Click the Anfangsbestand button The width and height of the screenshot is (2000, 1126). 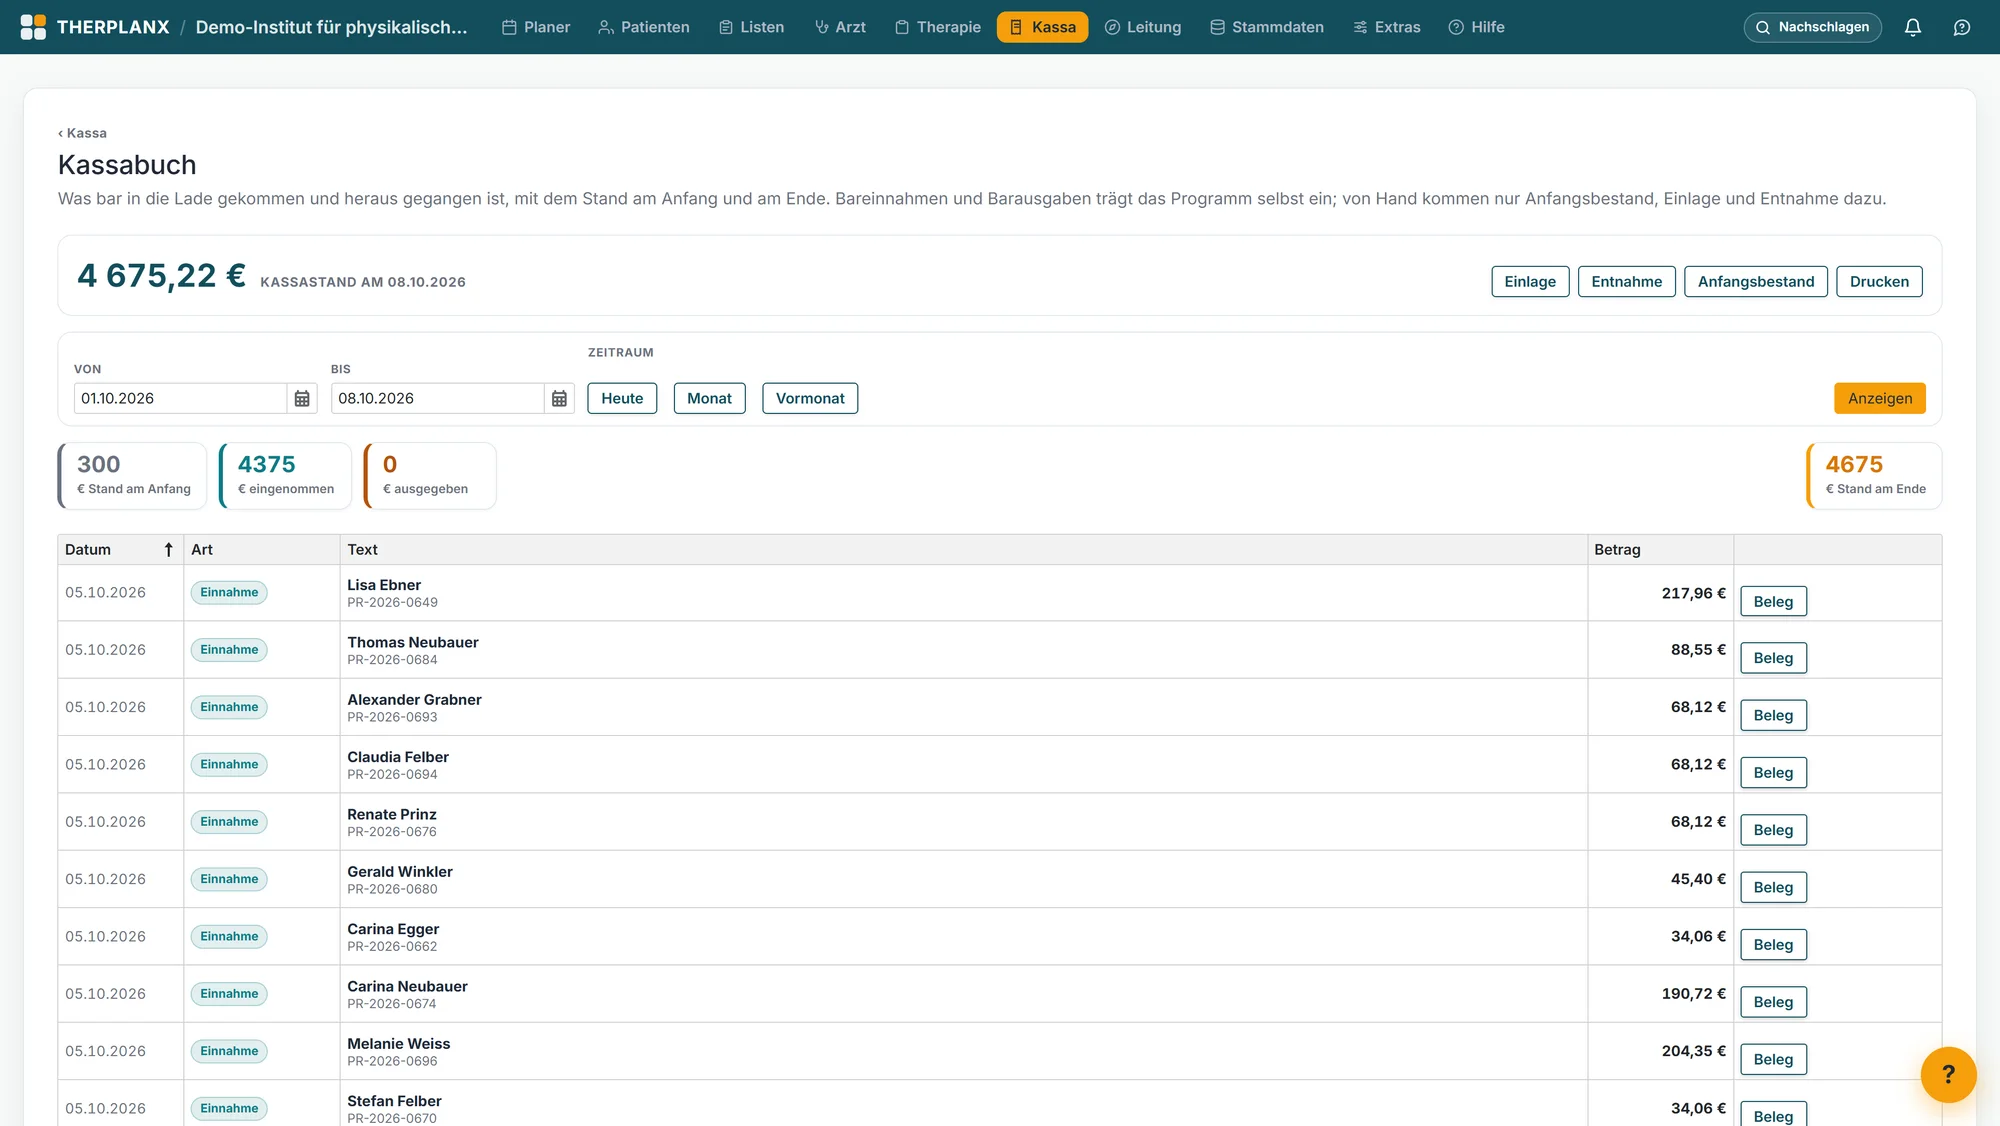coord(1755,282)
